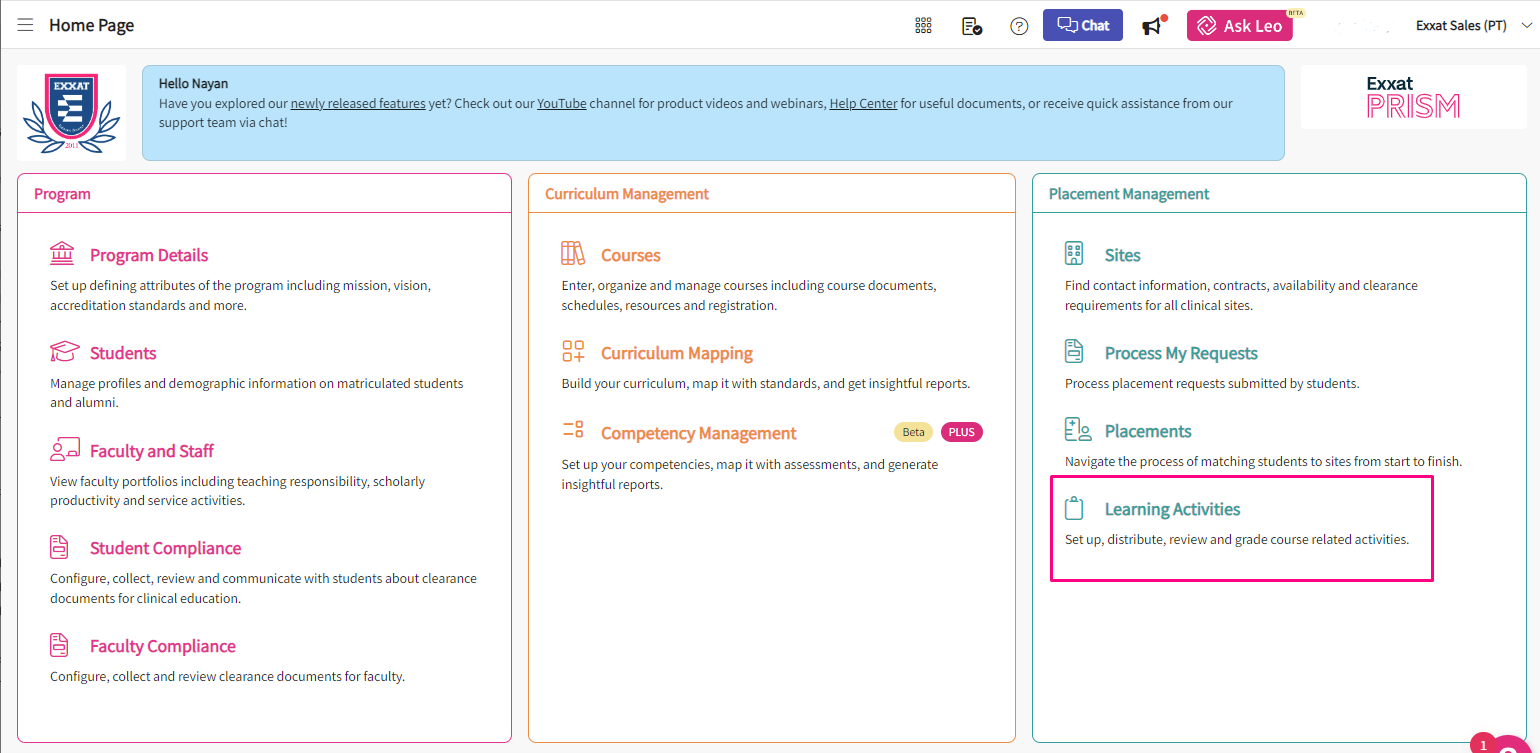This screenshot has height=753, width=1540.
Task: Open the Competency Management link
Action: click(699, 433)
